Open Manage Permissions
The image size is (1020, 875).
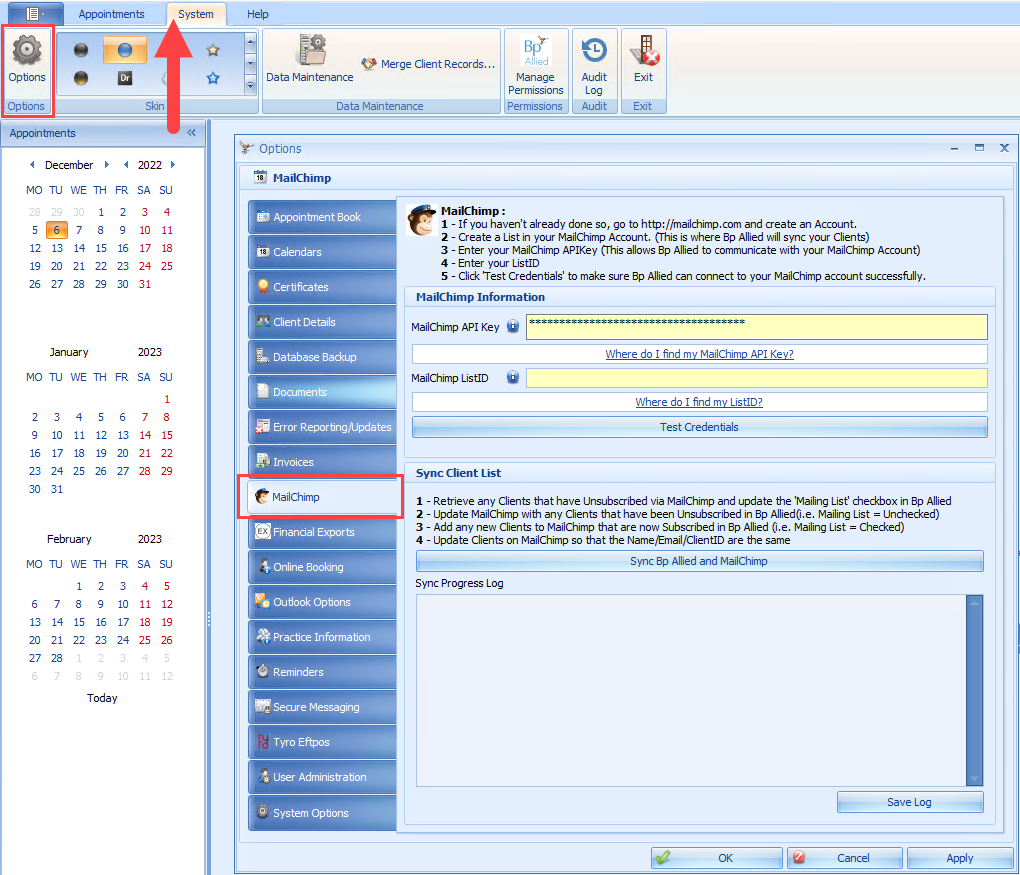pos(535,66)
